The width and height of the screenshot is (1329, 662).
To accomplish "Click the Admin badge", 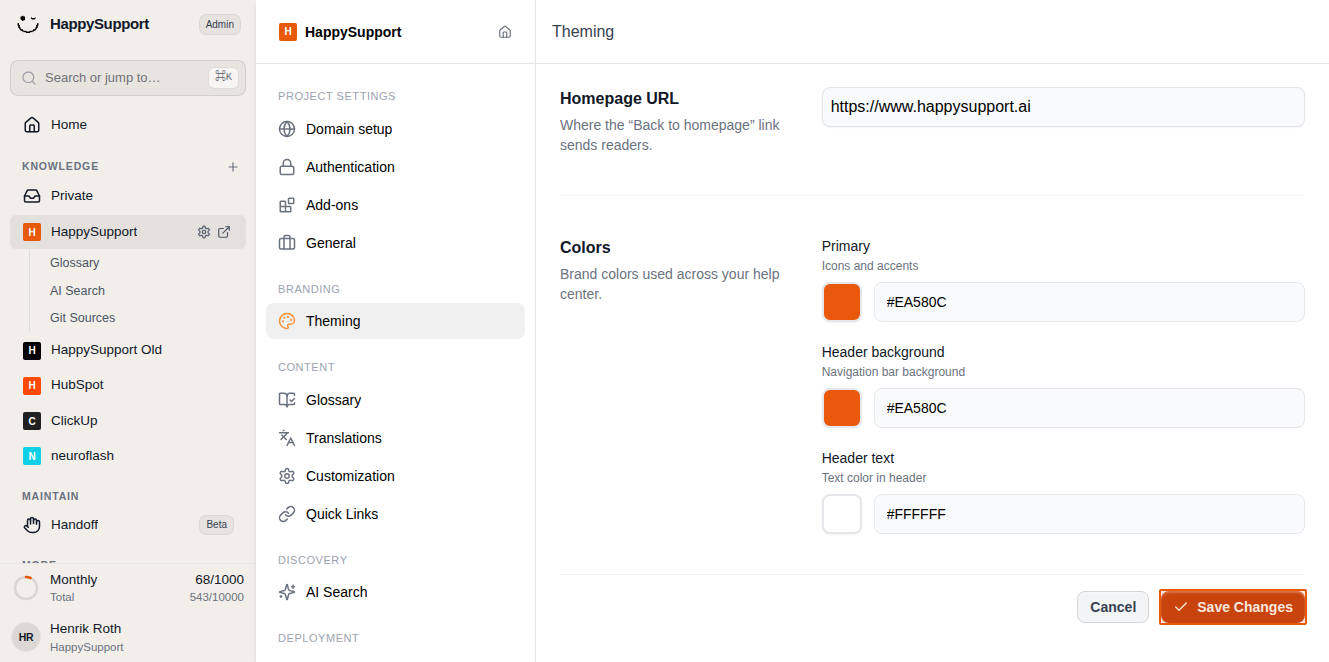I will (x=220, y=24).
